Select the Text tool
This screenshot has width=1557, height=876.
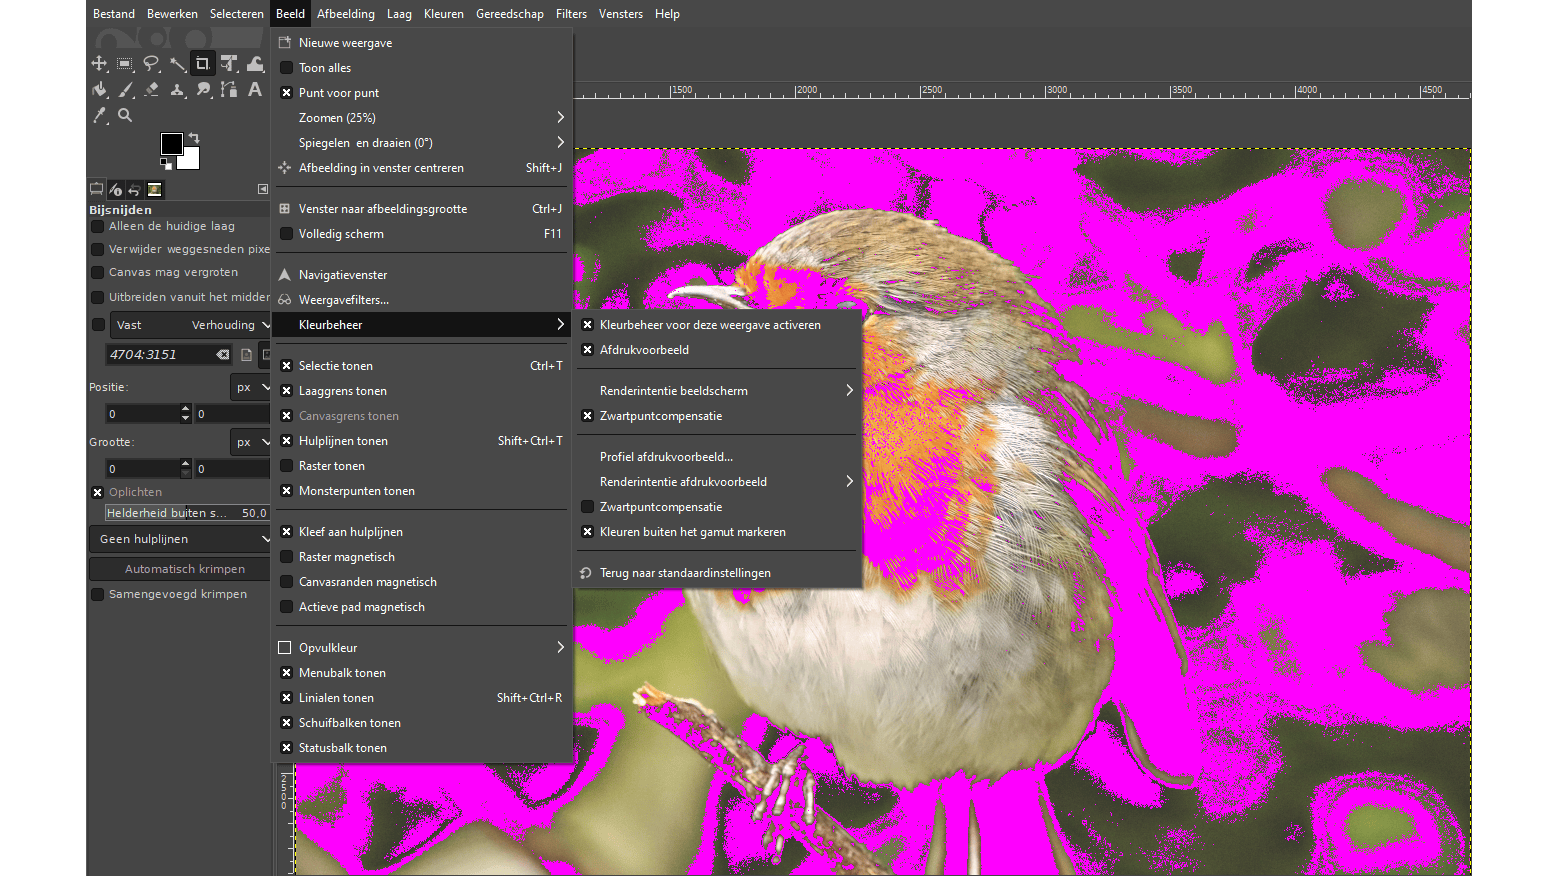click(255, 90)
